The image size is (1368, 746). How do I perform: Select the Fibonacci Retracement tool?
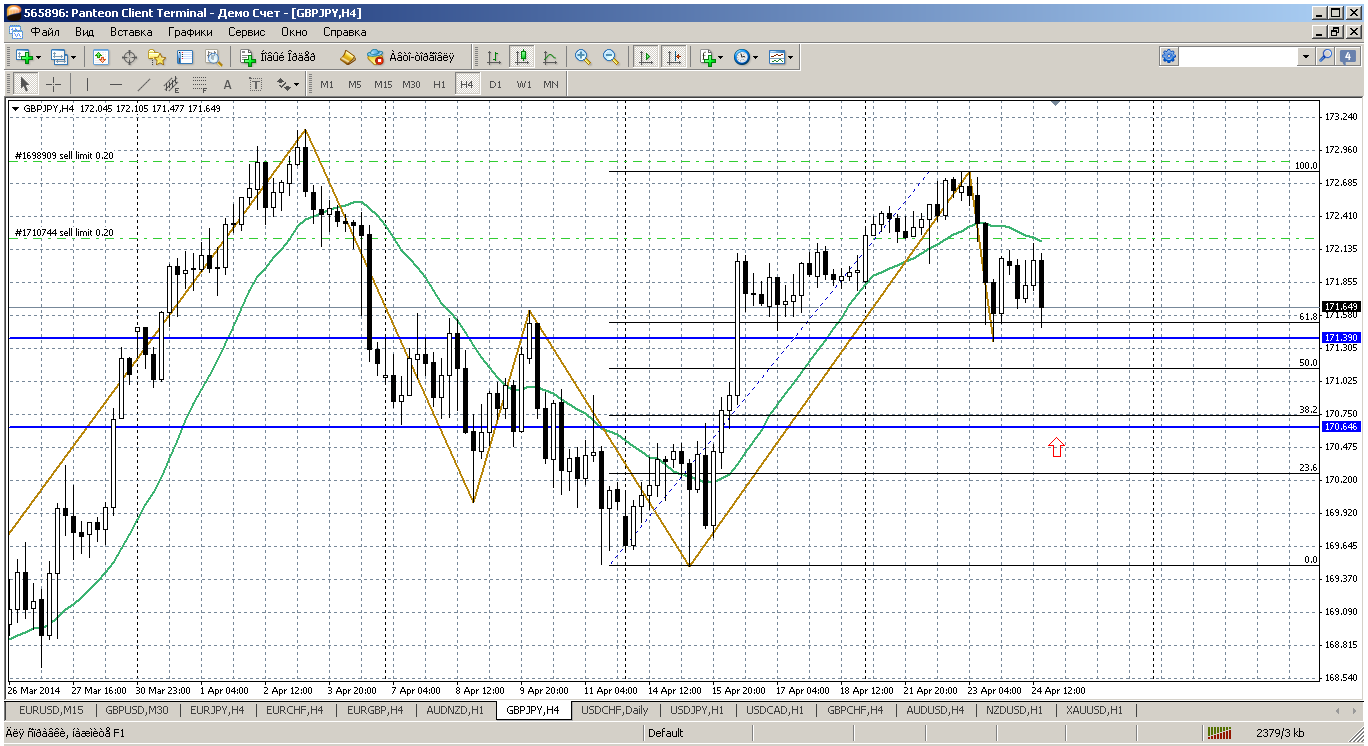click(x=199, y=84)
